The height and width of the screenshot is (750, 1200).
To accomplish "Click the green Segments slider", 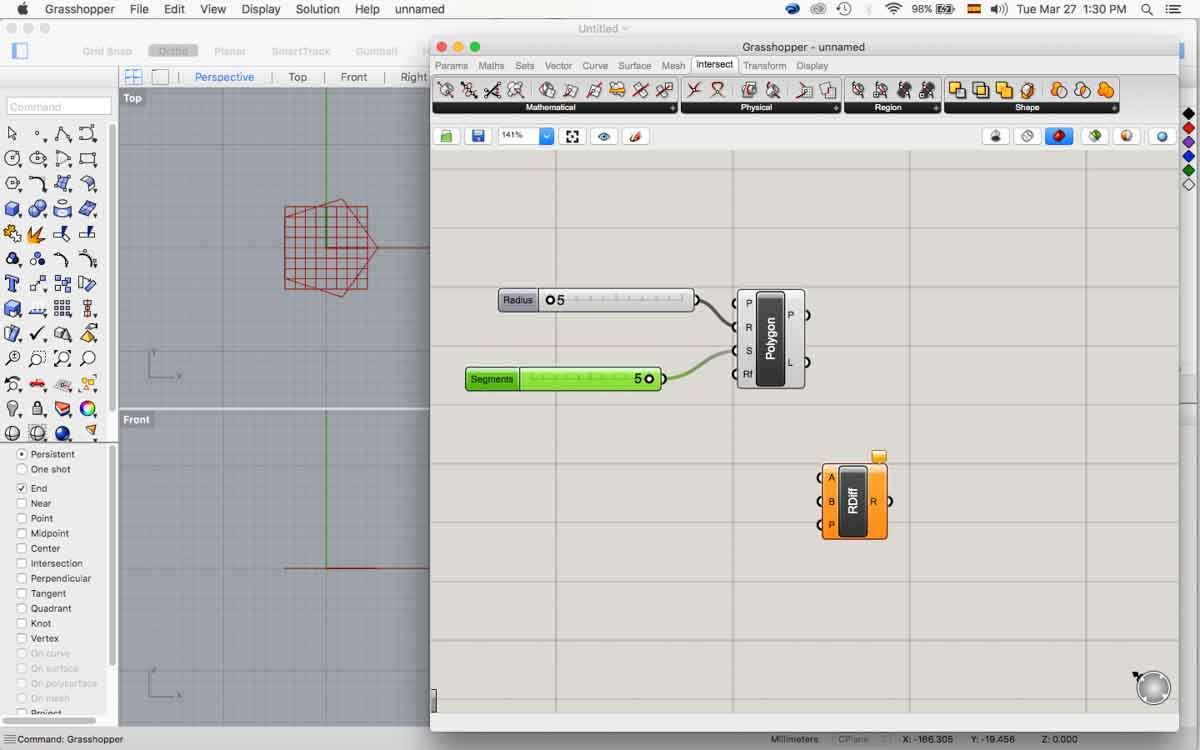I will tap(563, 379).
